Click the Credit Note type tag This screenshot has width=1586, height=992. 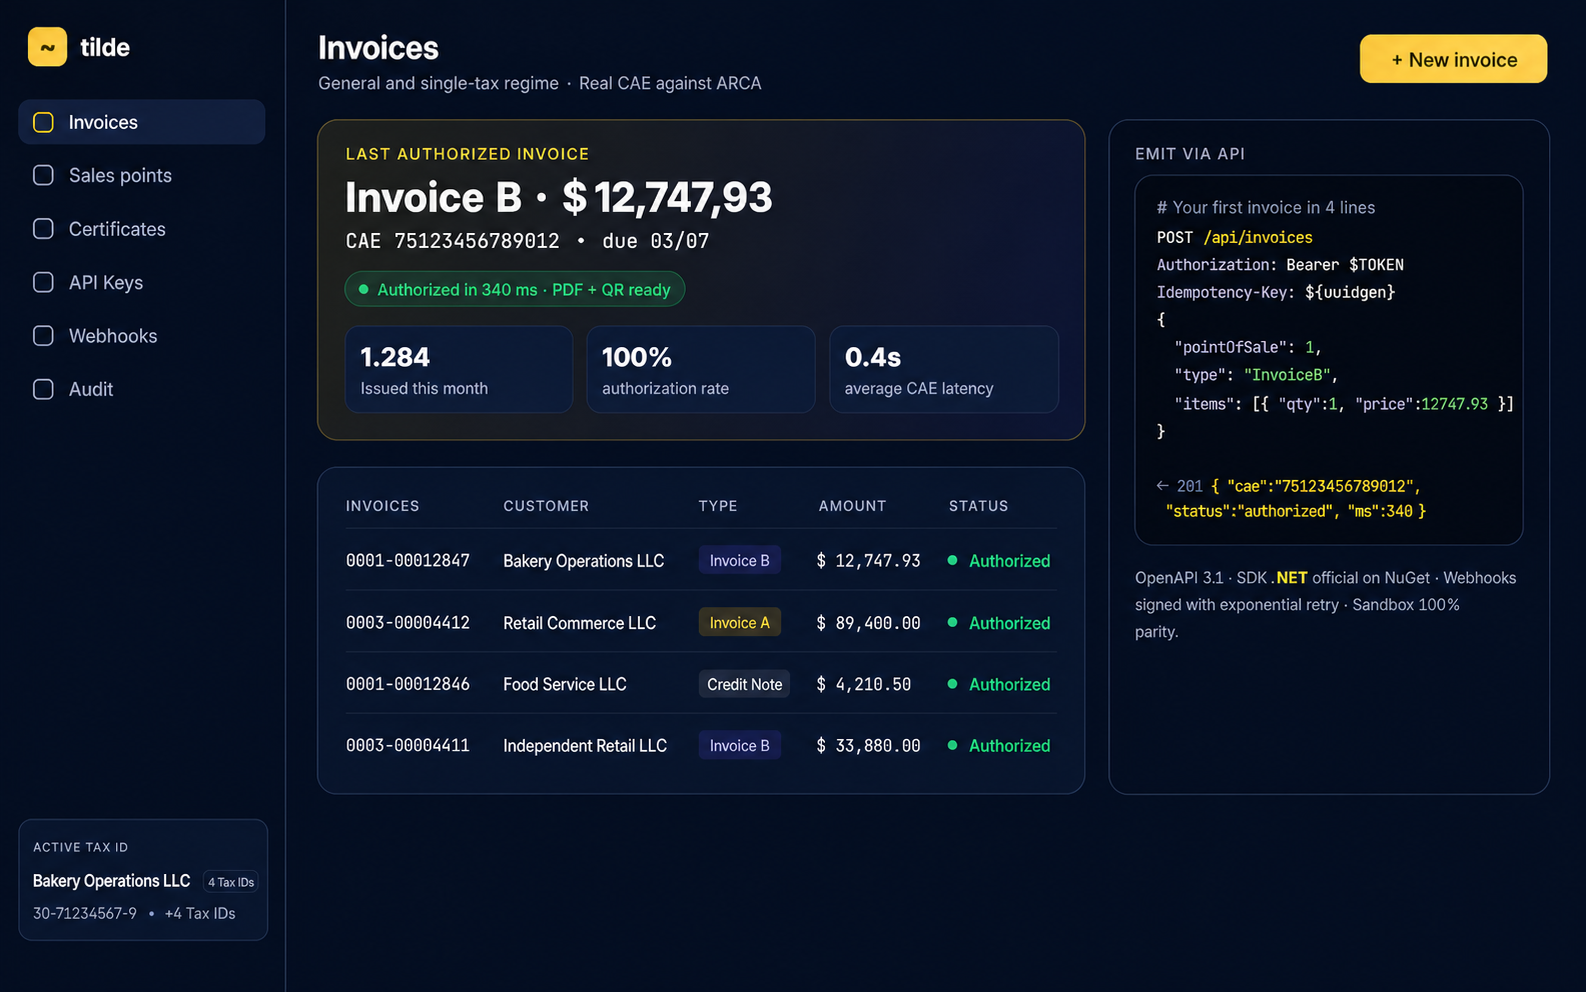coord(745,684)
